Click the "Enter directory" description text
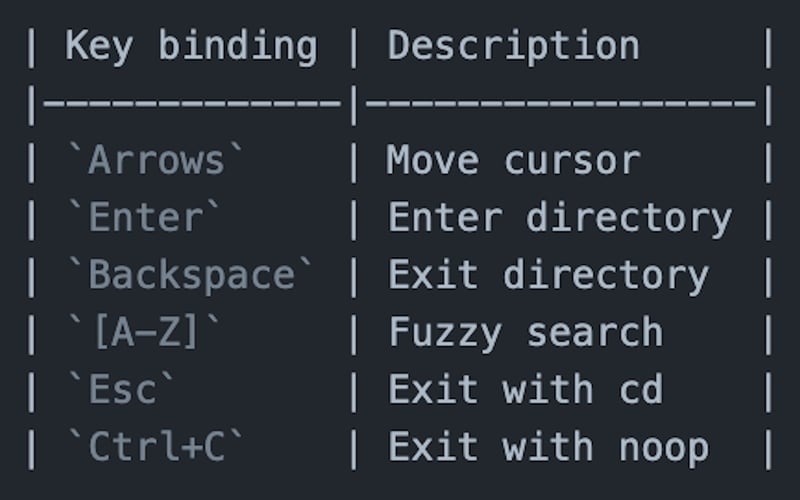The height and width of the screenshot is (500, 800). (x=560, y=217)
